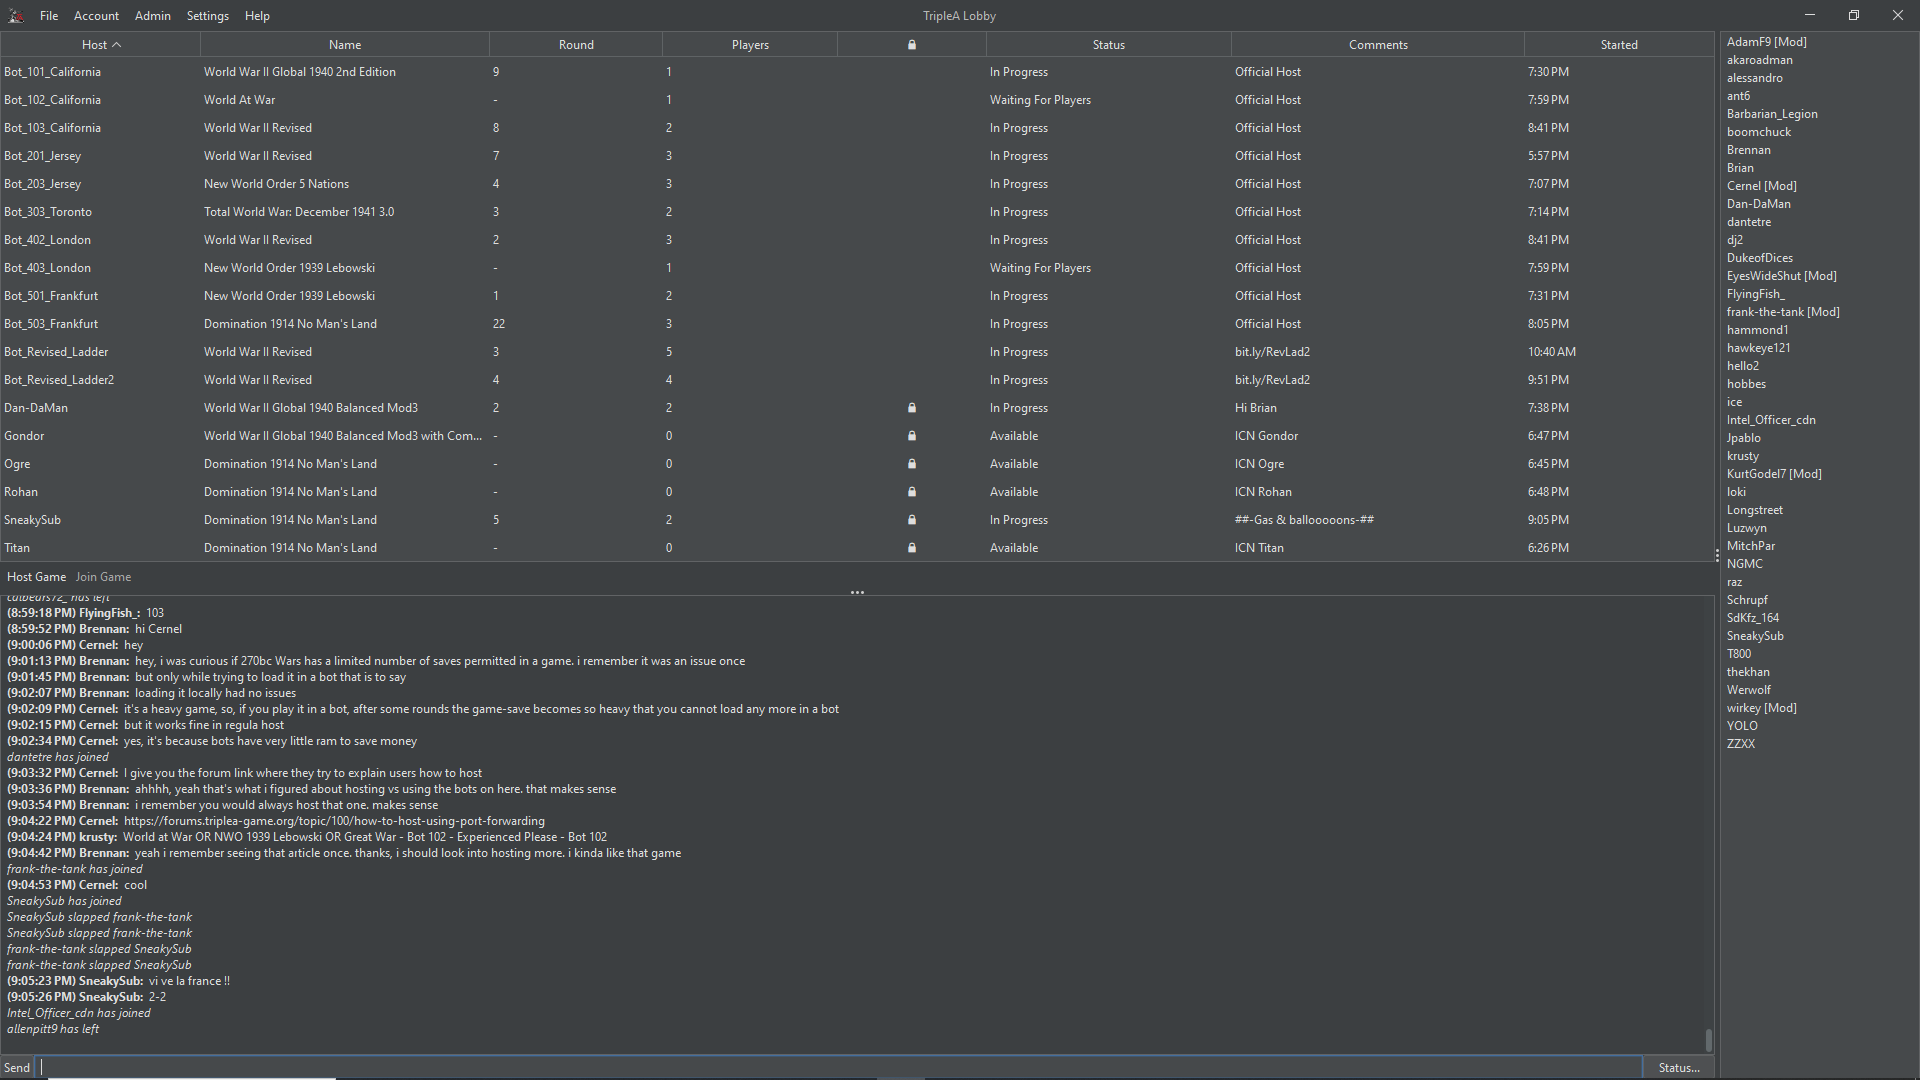Click the Join Game button
Screen dimensions: 1920x1080
[103, 577]
